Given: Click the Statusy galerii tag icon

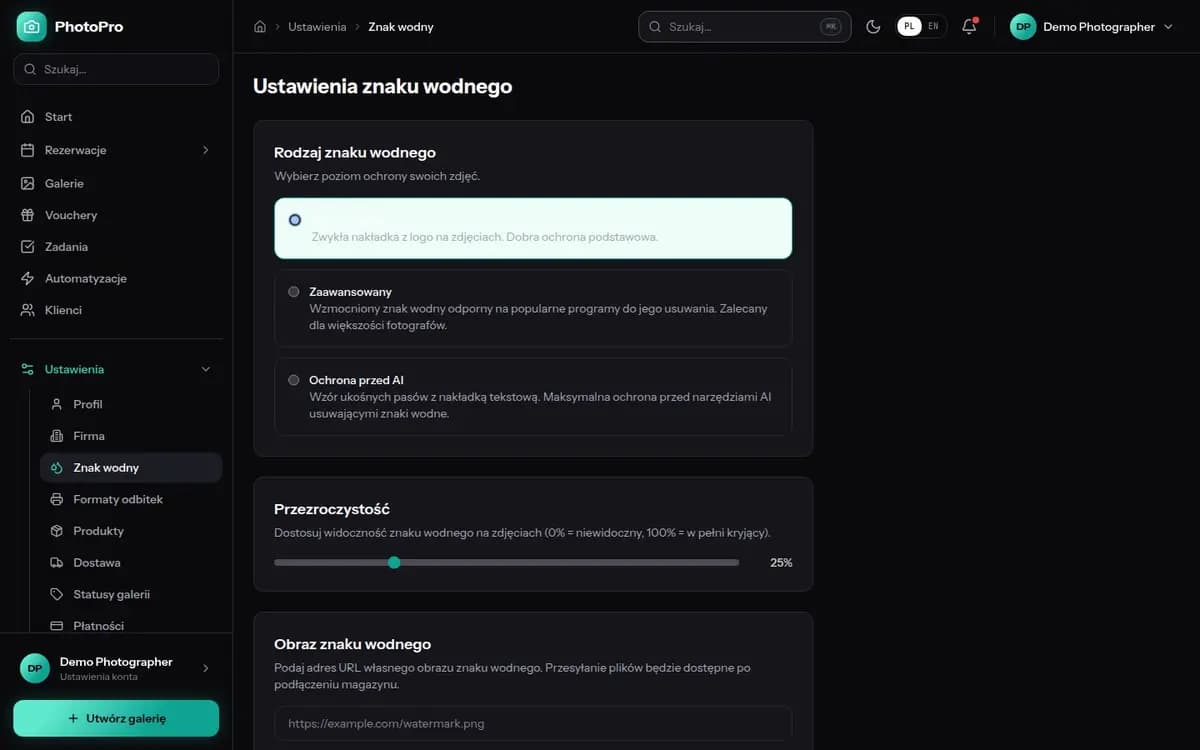Looking at the screenshot, I should point(56,594).
